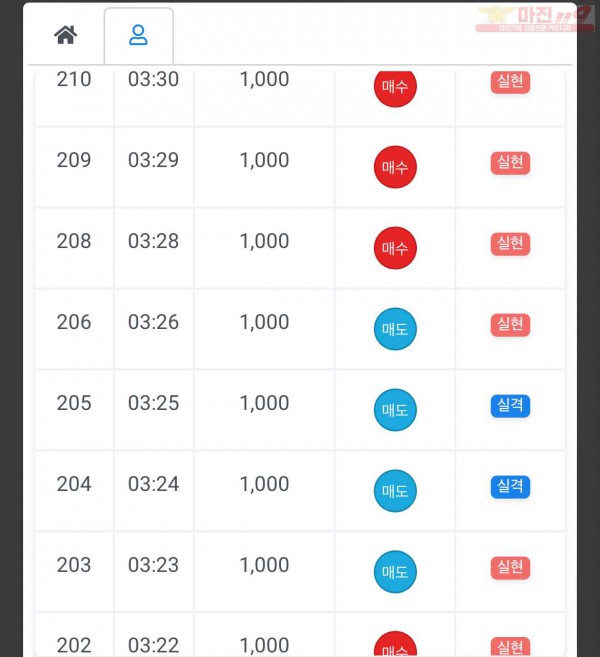The image size is (600, 657).
Task: Tap the 매도 circle at 03:24
Action: [x=395, y=491]
